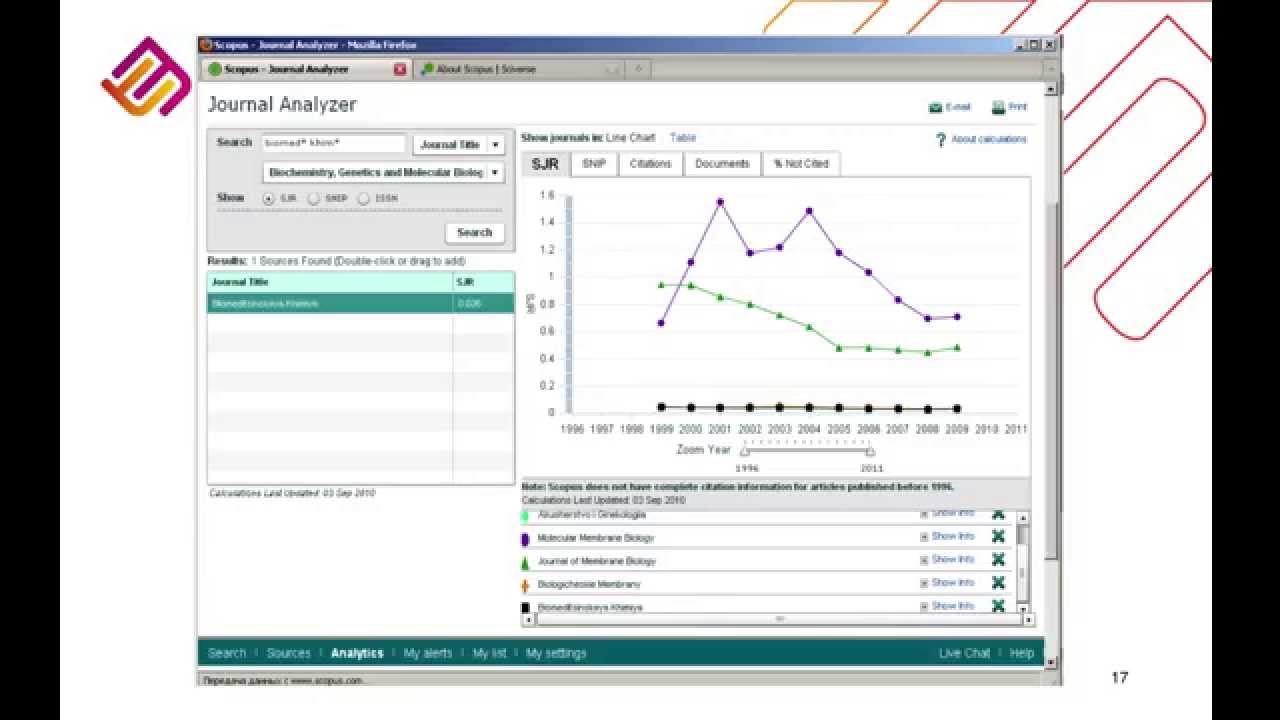This screenshot has width=1280, height=720.
Task: Remove Journal of Membrane Biology from chart
Action: click(997, 560)
